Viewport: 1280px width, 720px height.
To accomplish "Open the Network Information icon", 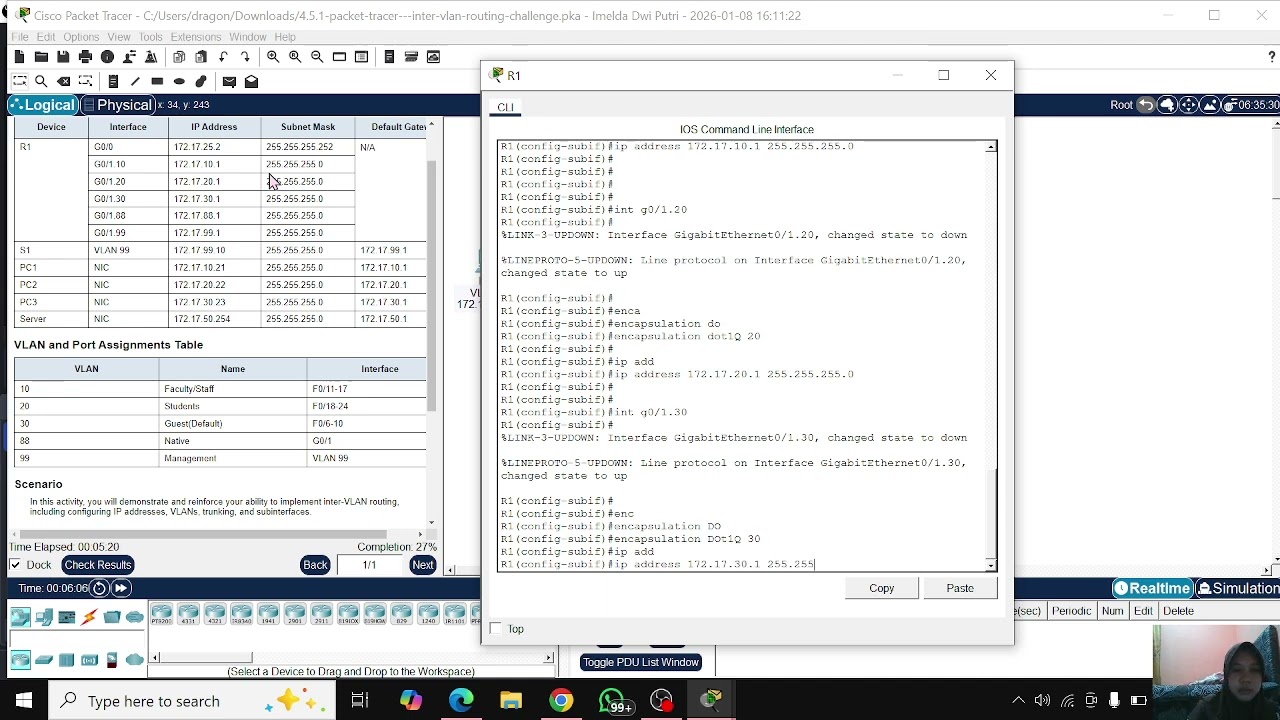I will (107, 57).
